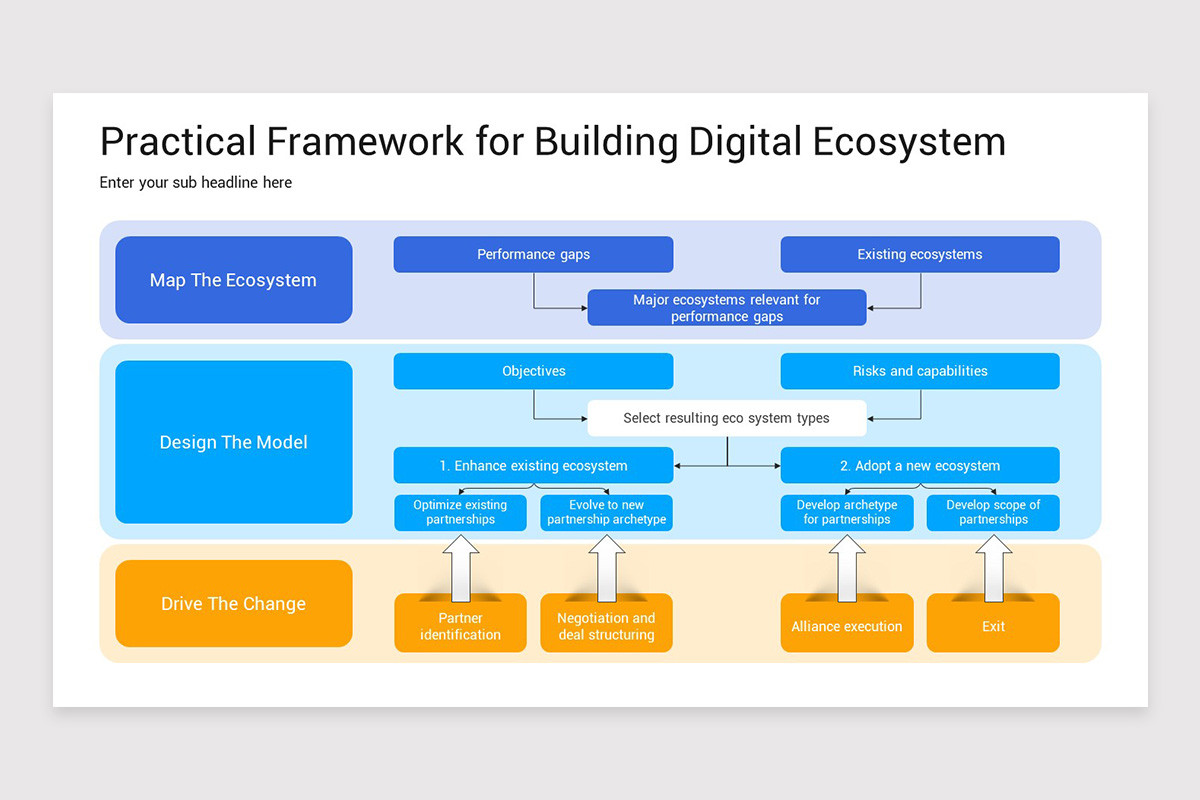Select the Map The Ecosystem box
This screenshot has height=800, width=1200.
pyautogui.click(x=233, y=280)
